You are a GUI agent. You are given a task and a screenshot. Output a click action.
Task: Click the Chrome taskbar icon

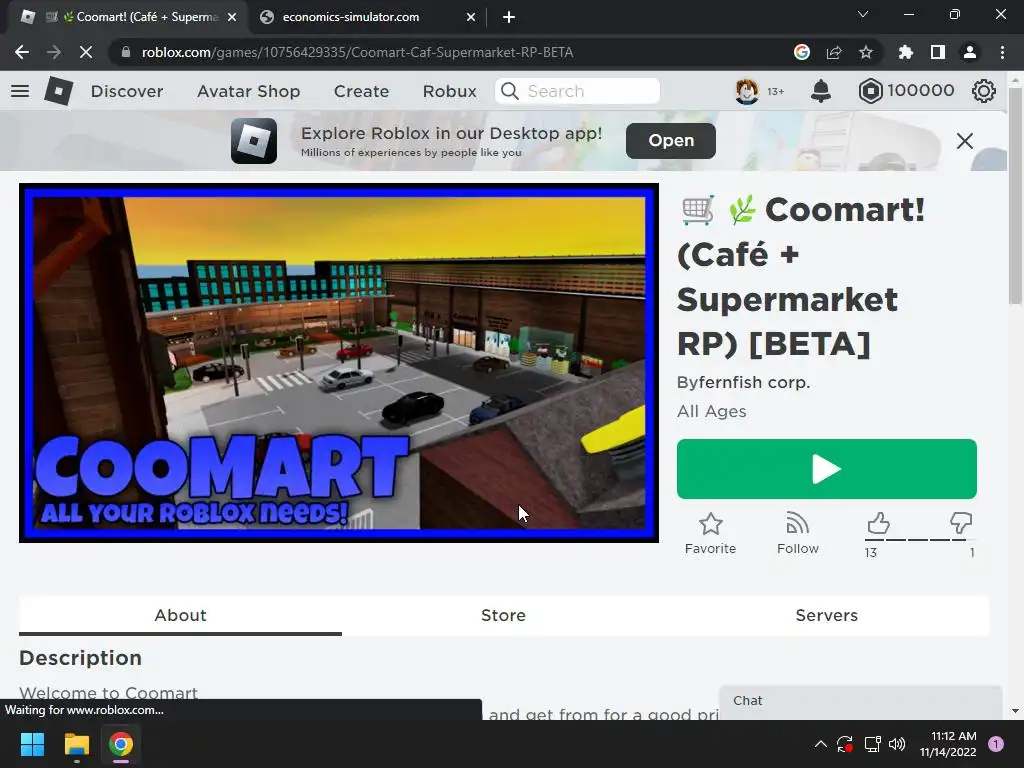click(x=121, y=744)
